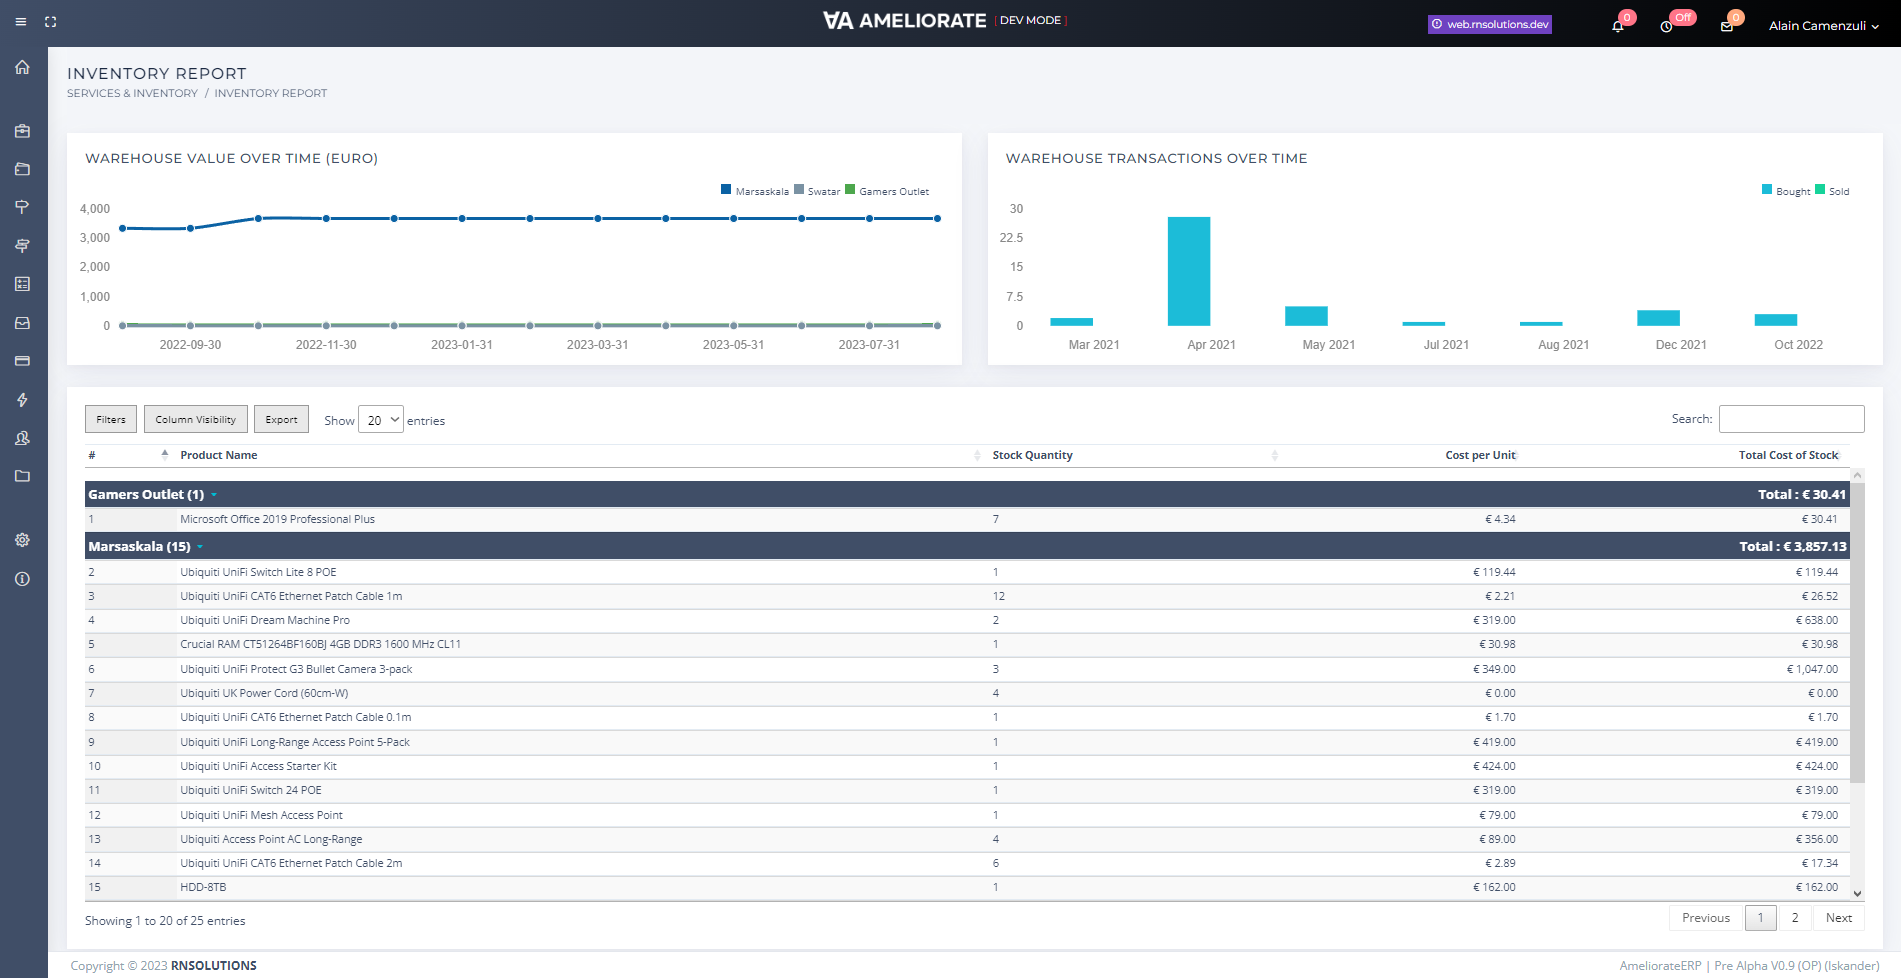
Task: Select Crucial RAM 4GB DDR3 product row
Action: point(967,644)
